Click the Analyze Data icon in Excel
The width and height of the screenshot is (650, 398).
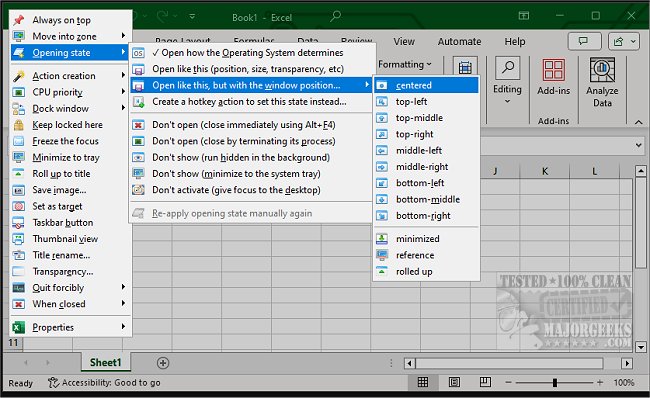pos(602,70)
